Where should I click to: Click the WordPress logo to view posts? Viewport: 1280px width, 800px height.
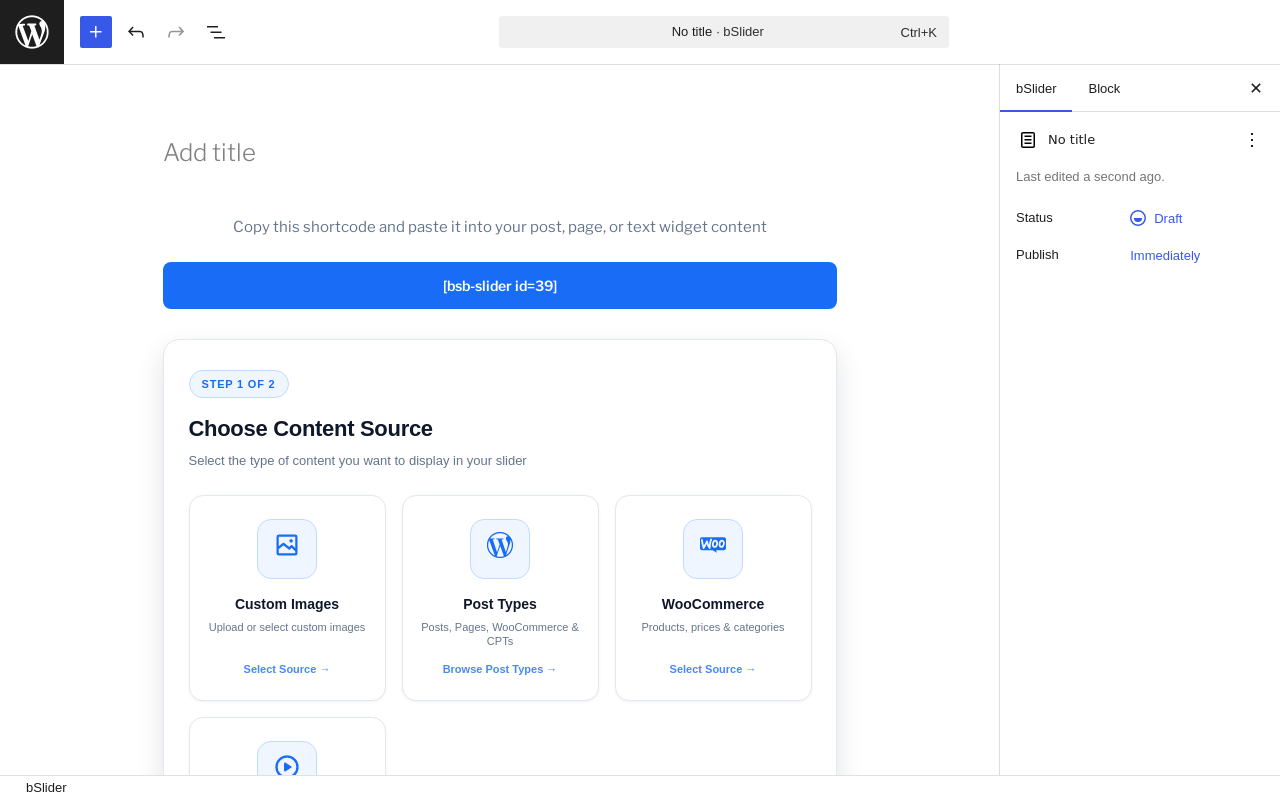tap(32, 32)
